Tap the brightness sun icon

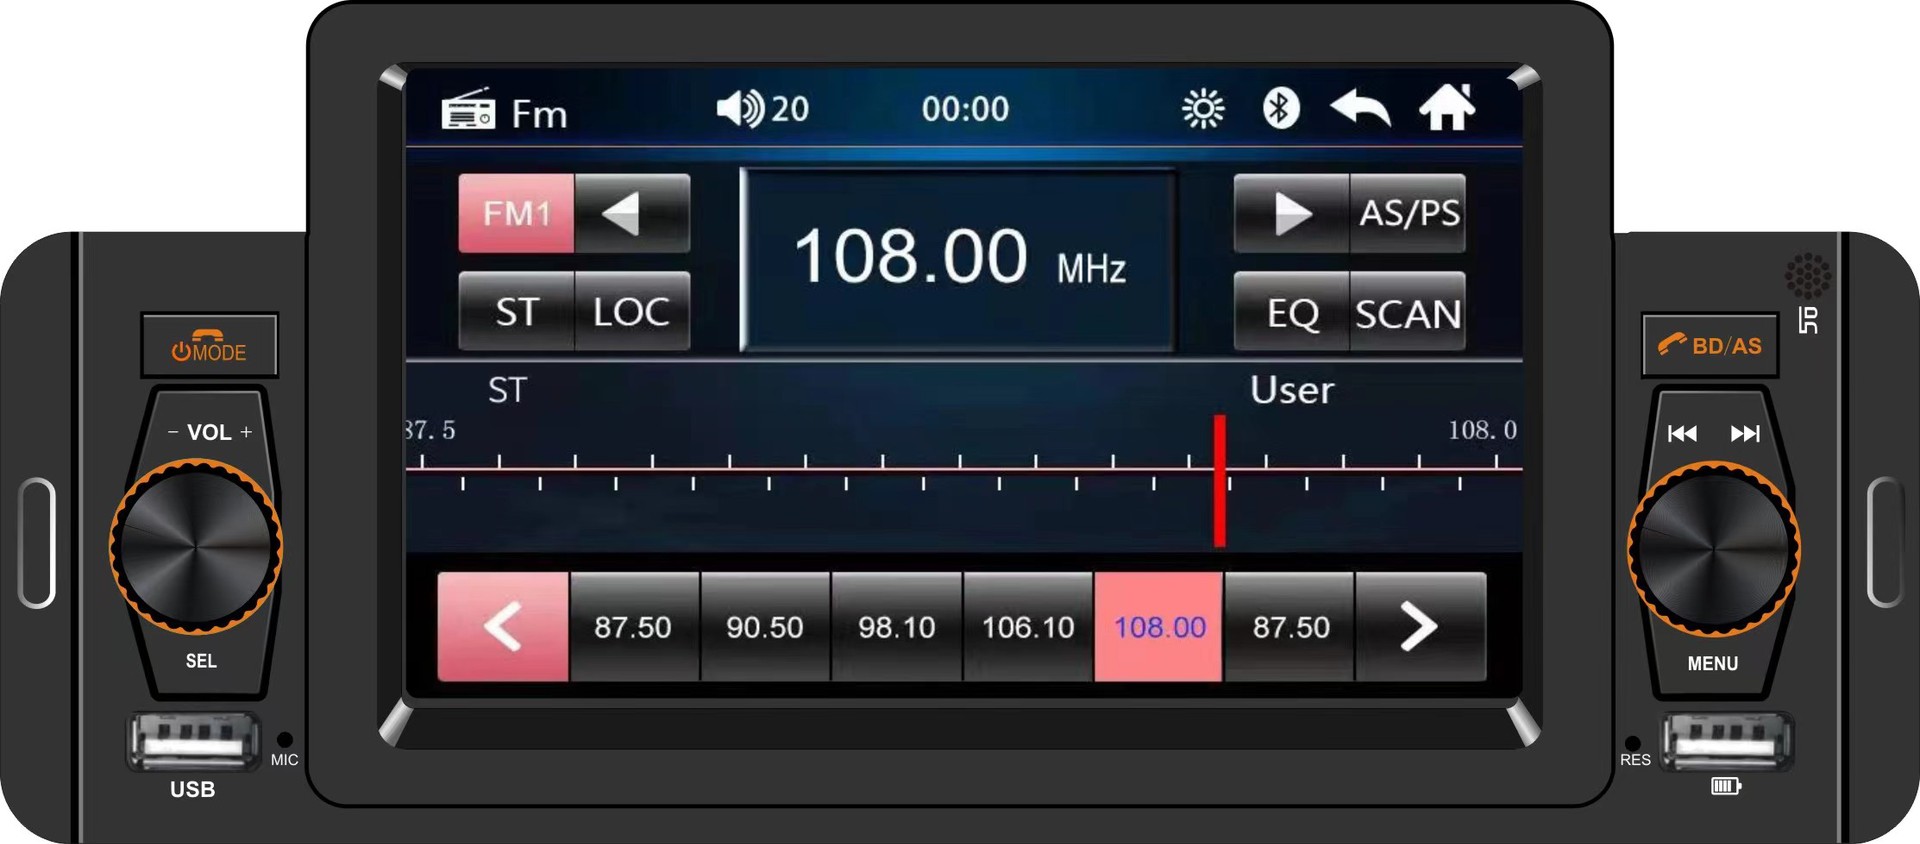point(1203,109)
